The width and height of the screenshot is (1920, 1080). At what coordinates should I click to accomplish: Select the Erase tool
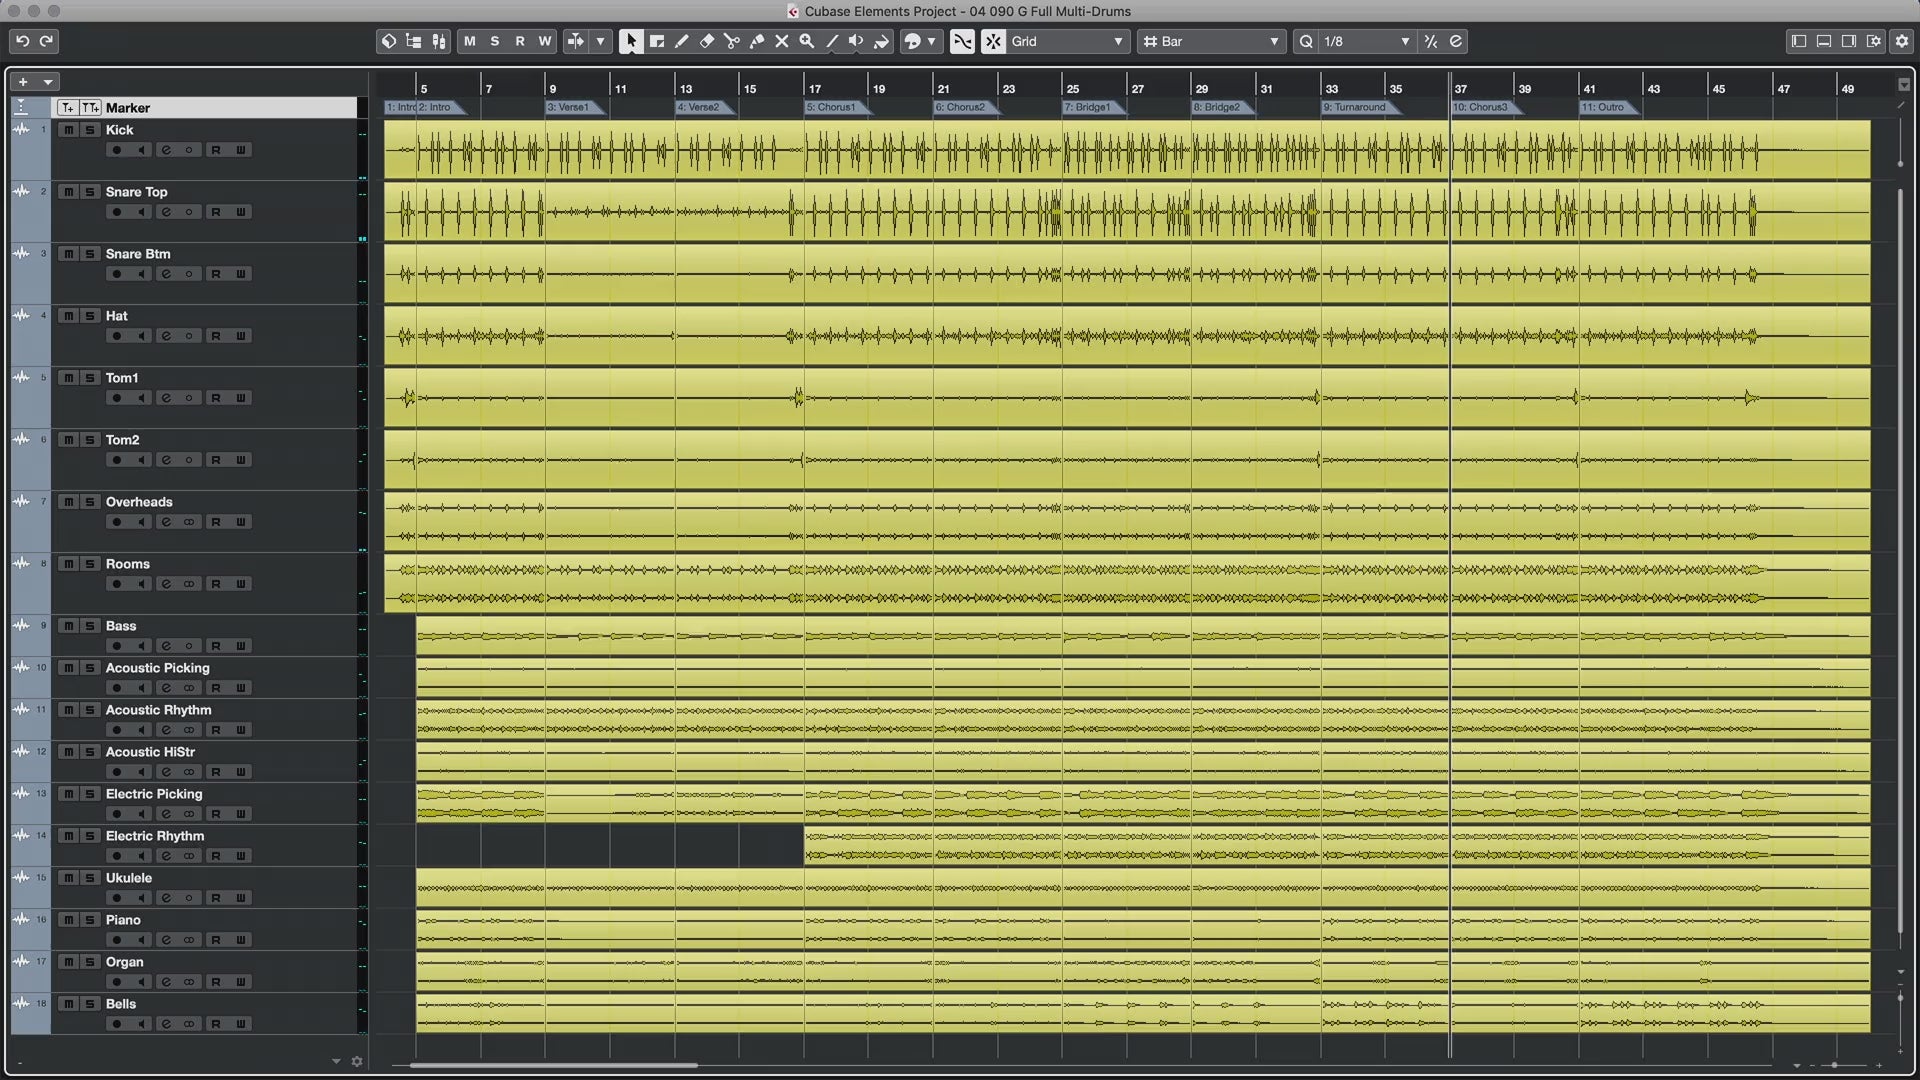[x=707, y=41]
